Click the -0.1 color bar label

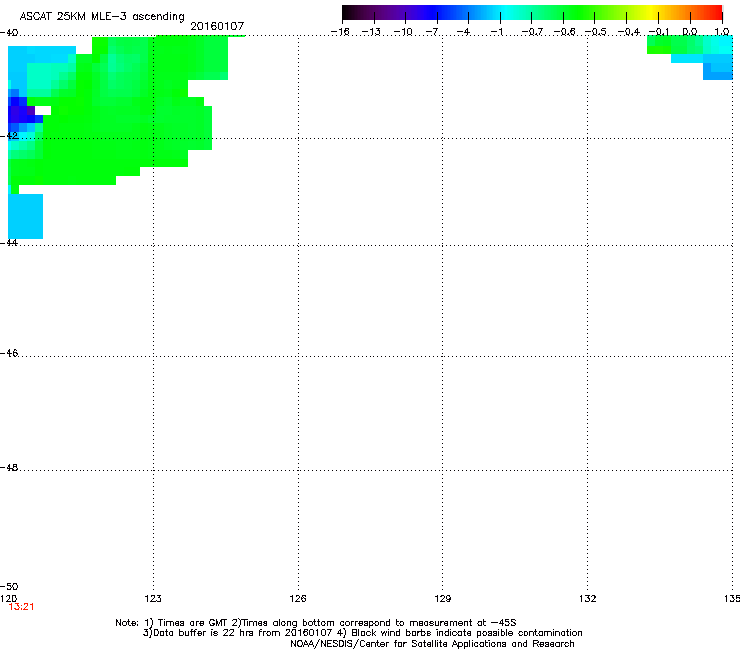pyautogui.click(x=659, y=32)
